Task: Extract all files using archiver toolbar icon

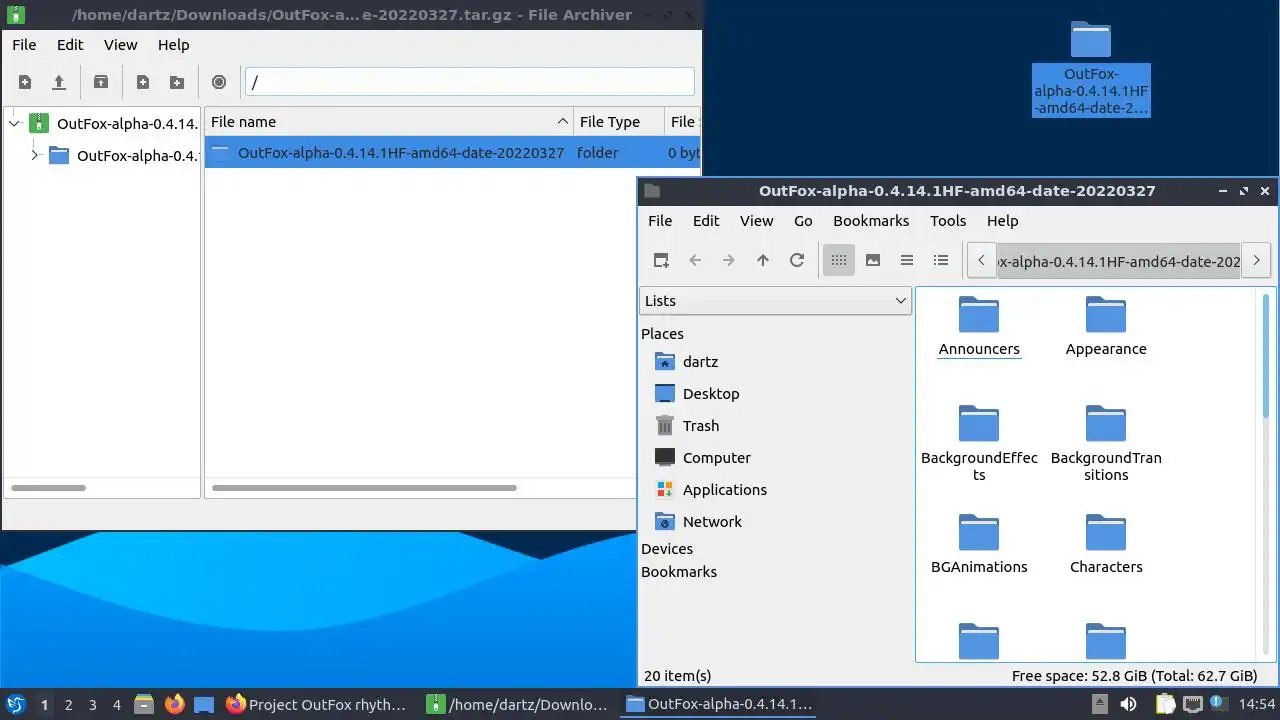Action: coord(101,82)
